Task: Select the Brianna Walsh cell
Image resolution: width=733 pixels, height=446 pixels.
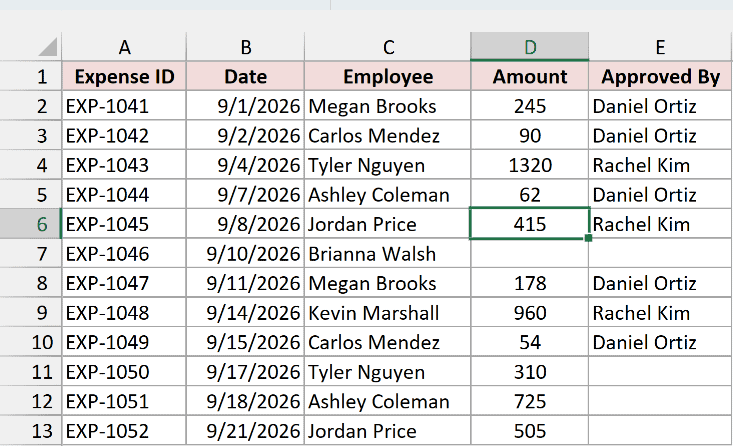Action: click(388, 253)
